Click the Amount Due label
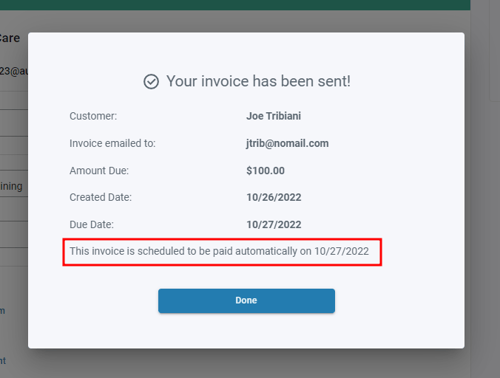Image resolution: width=500 pixels, height=378 pixels. point(99,171)
